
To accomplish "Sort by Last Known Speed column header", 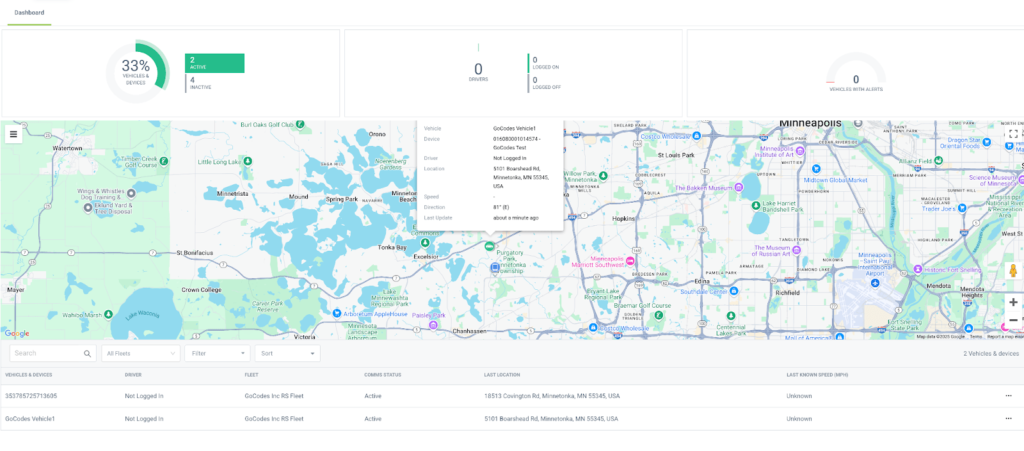I will pos(818,375).
